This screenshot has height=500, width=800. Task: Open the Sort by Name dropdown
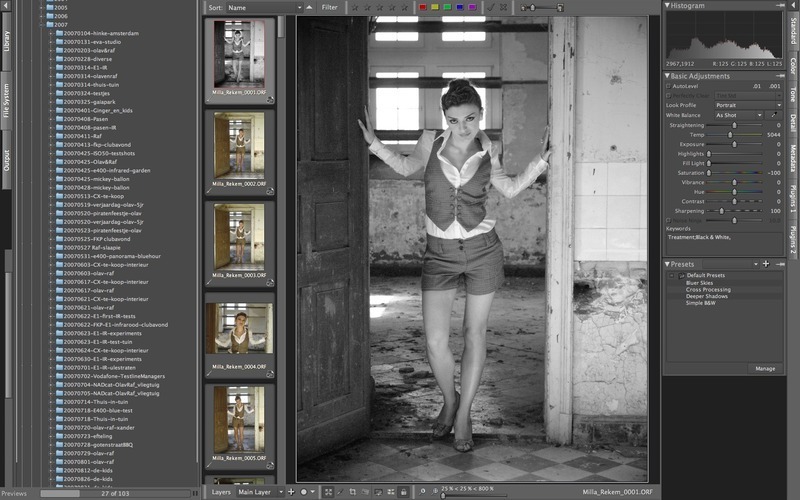(x=265, y=8)
